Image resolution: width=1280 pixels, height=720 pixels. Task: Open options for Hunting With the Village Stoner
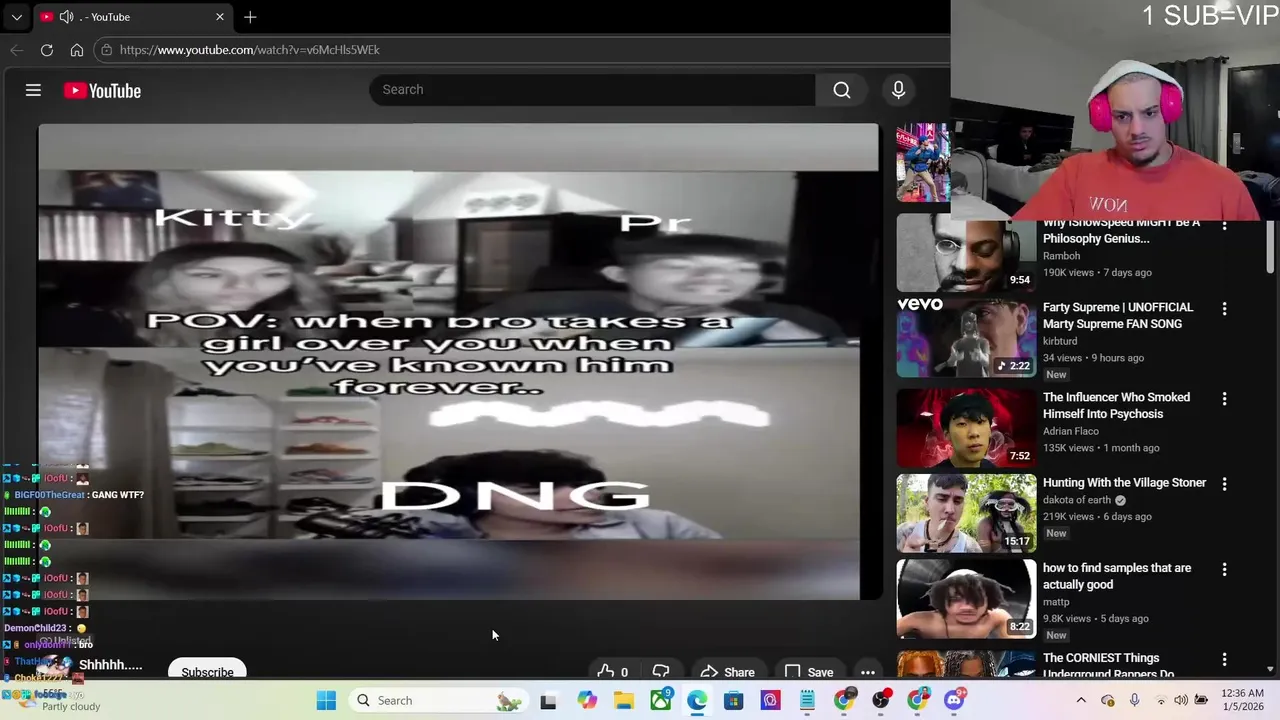point(1224,484)
